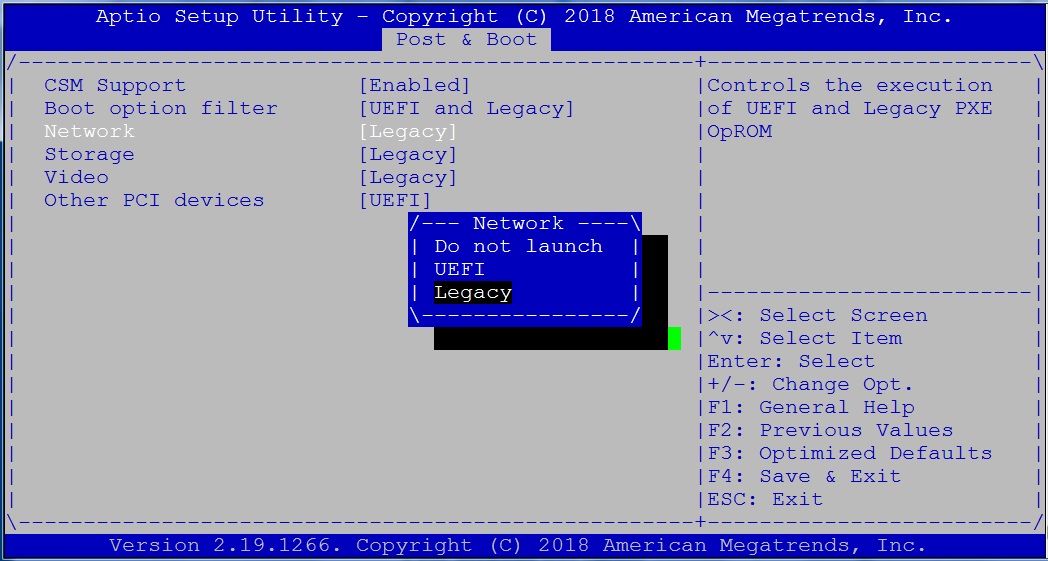Open the Network [Legacy] value field
Image resolution: width=1048 pixels, height=561 pixels.
click(x=407, y=132)
